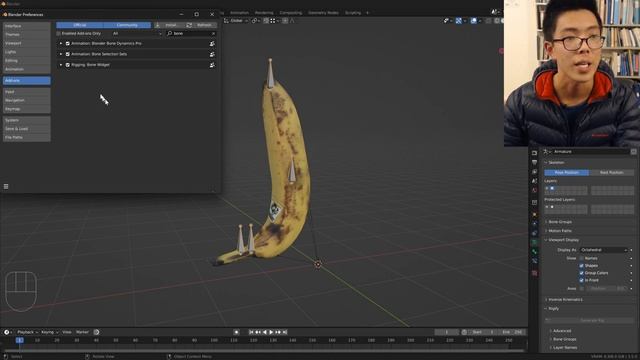Open the Armature data properties tab icon

pos(535,242)
